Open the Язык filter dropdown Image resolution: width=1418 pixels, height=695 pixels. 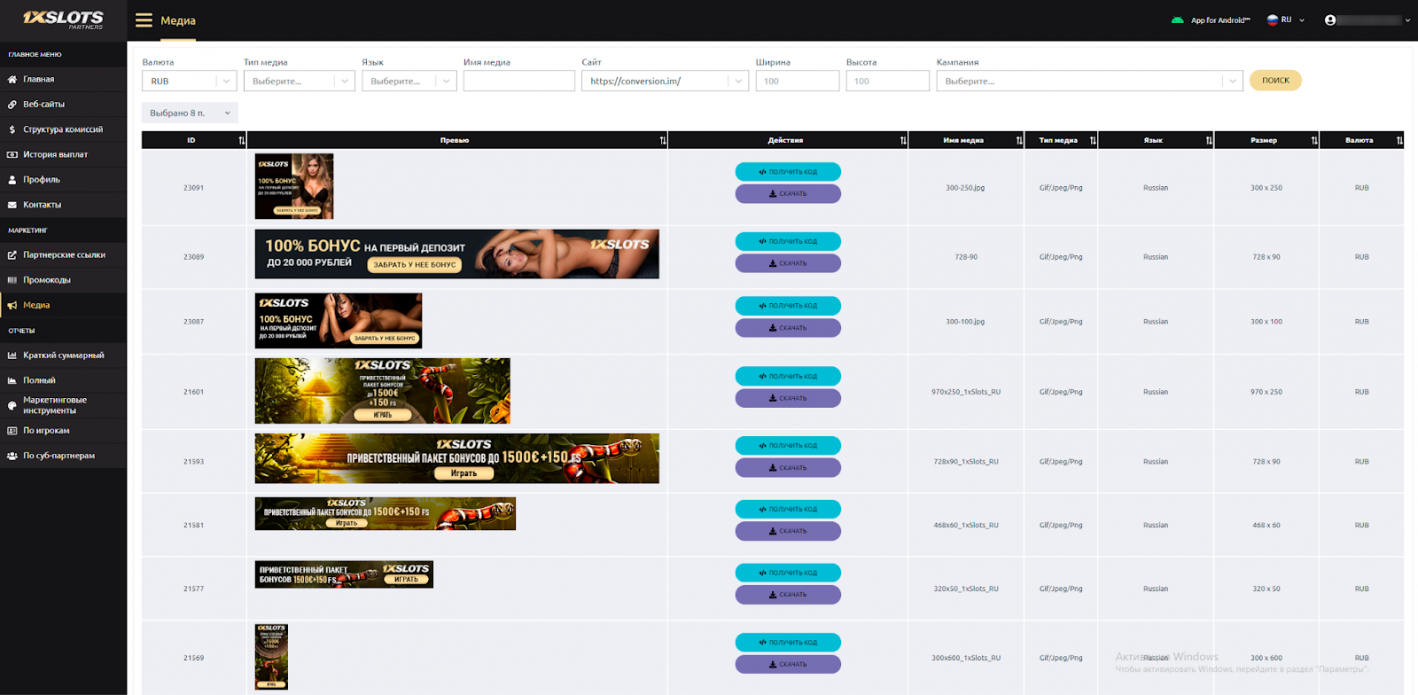click(409, 81)
